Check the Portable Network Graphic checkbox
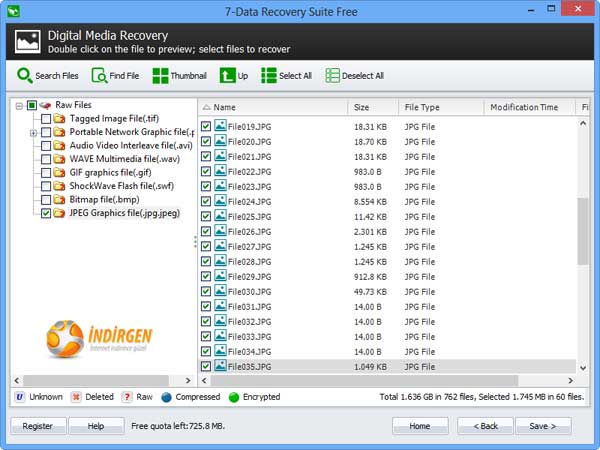The image size is (600, 450). point(46,132)
